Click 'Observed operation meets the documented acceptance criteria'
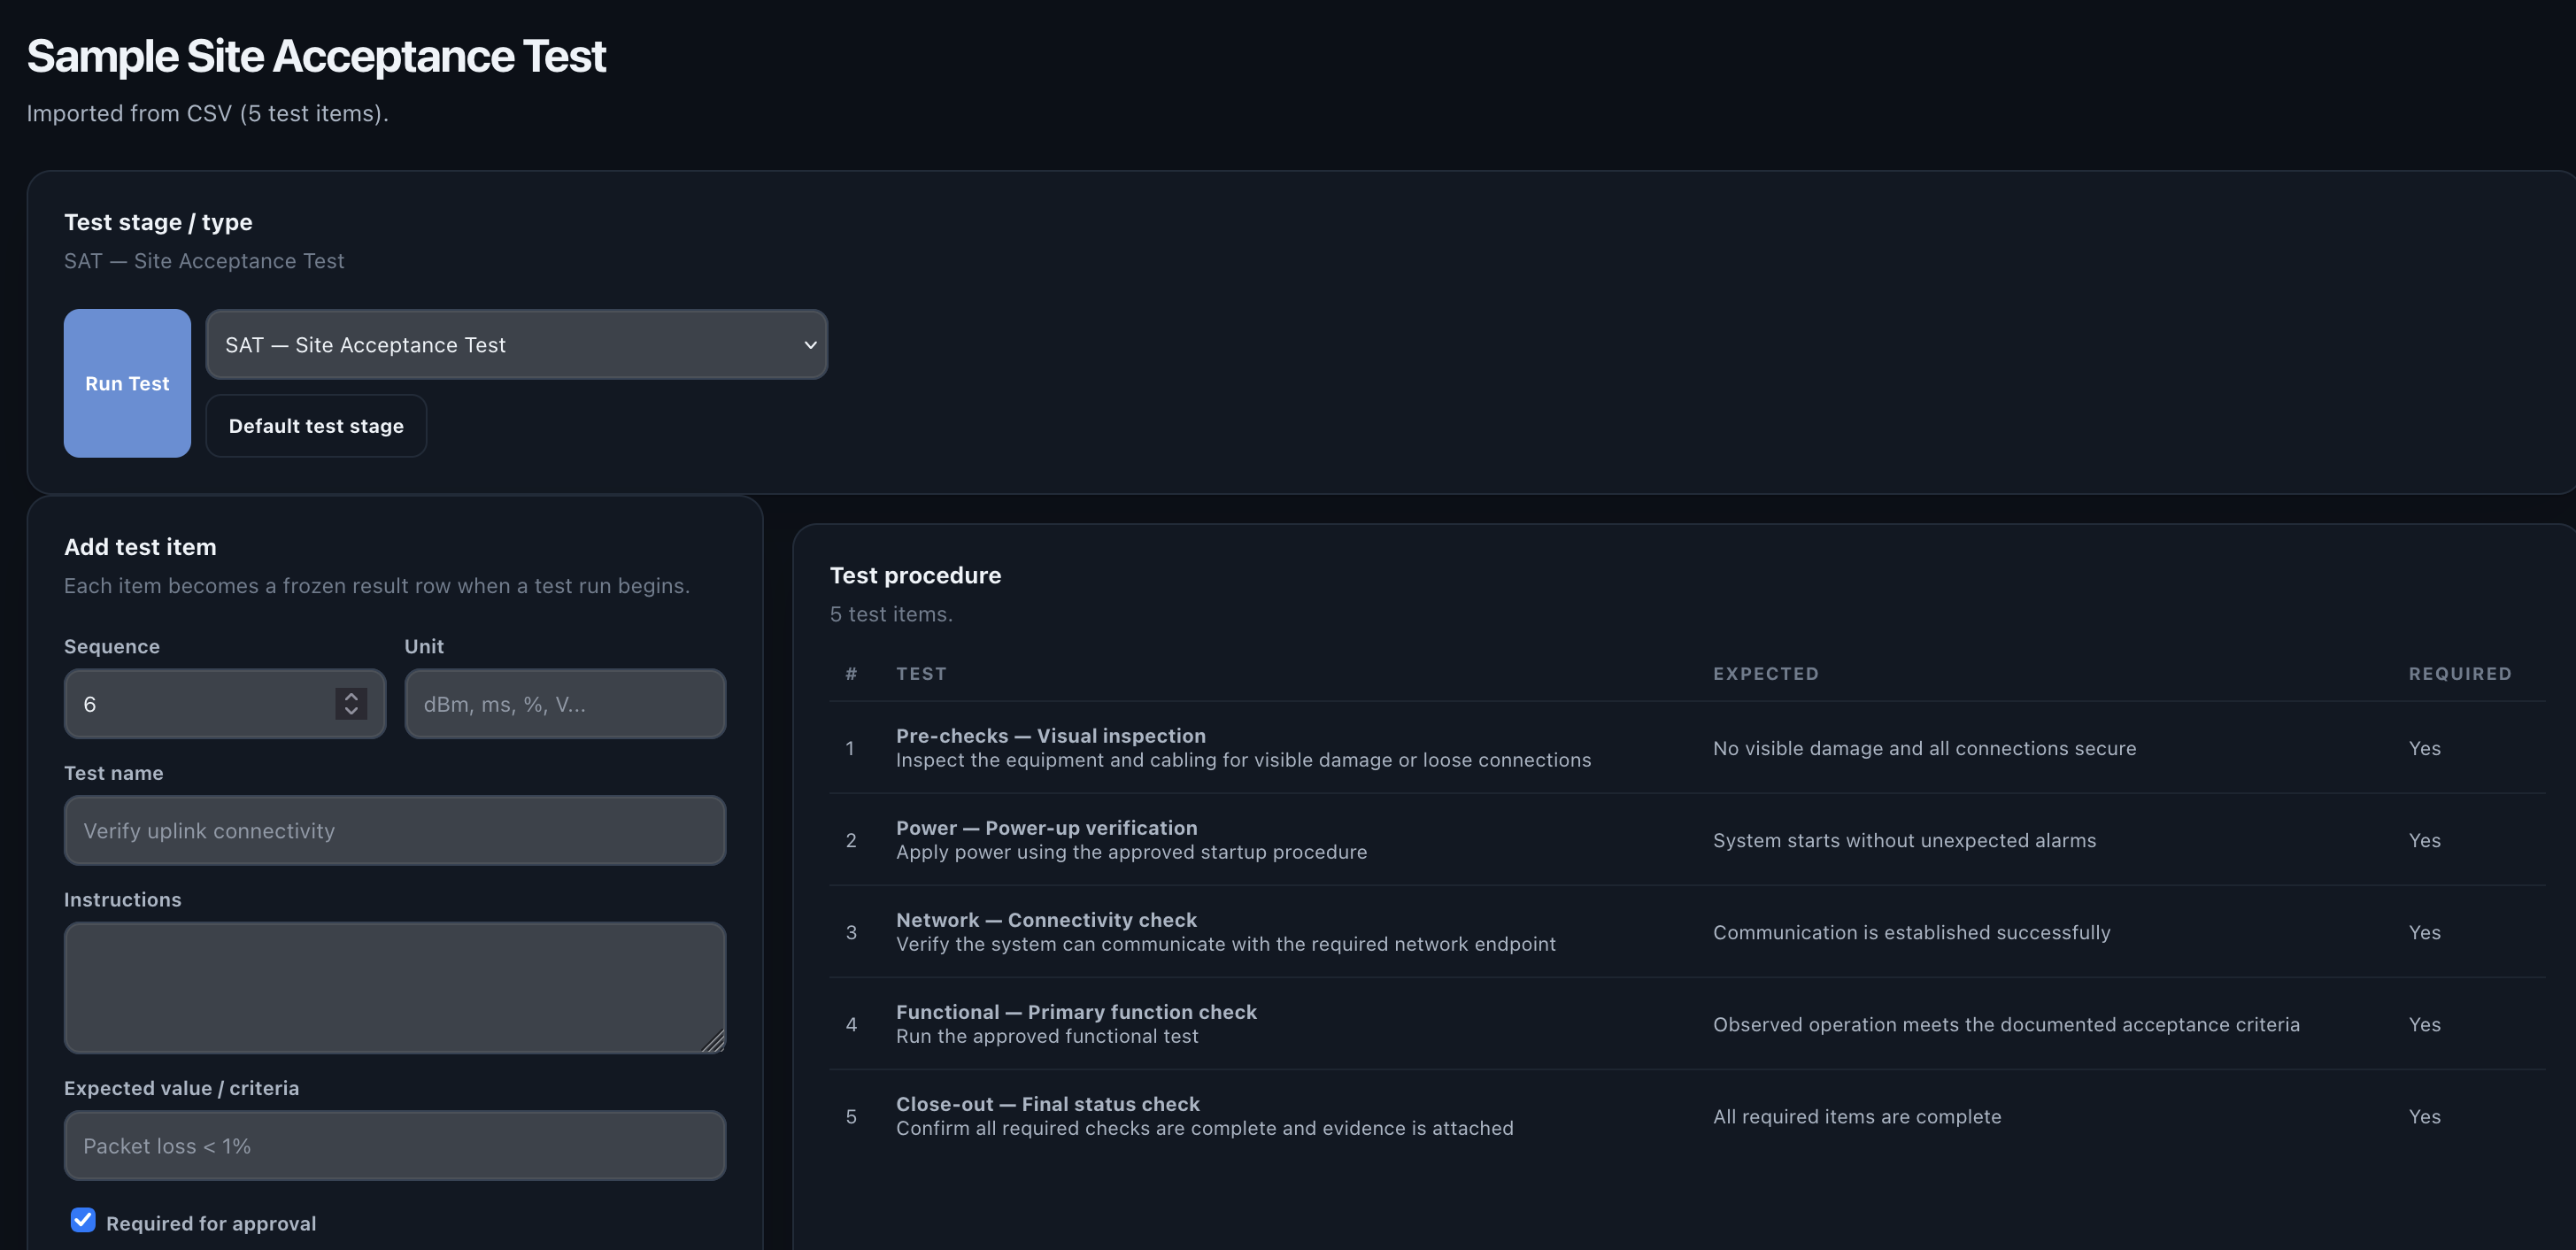The width and height of the screenshot is (2576, 1250). [x=2006, y=1024]
